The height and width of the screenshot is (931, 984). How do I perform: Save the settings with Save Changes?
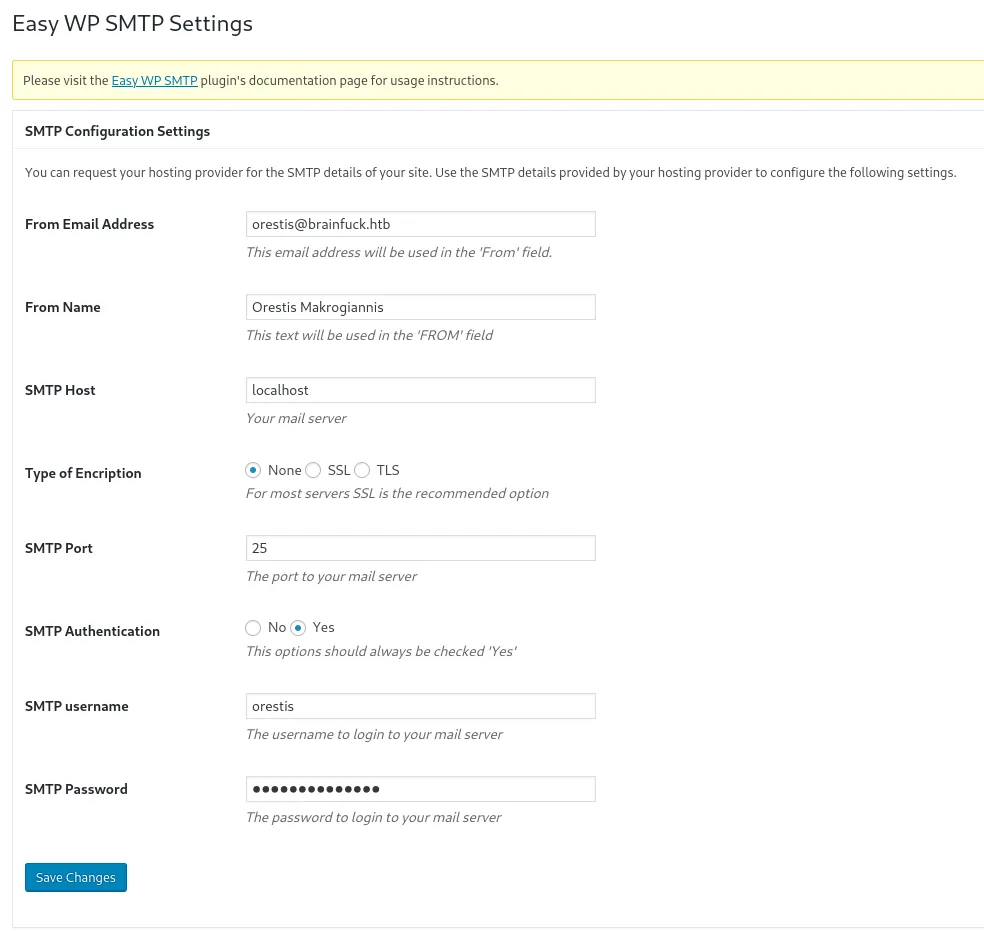click(76, 877)
